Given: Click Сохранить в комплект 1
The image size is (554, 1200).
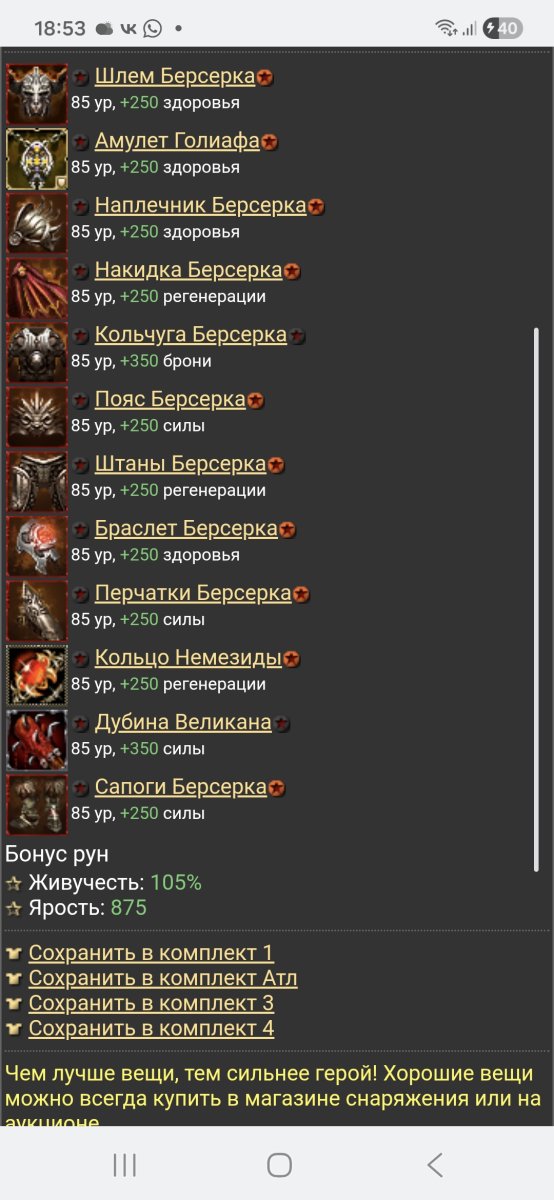Looking at the screenshot, I should coord(151,952).
